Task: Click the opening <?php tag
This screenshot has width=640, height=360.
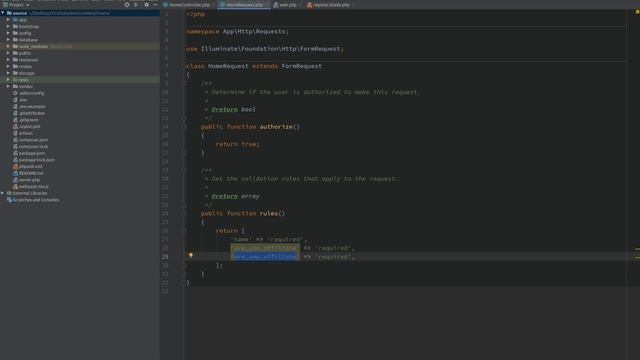Action: click(196, 14)
